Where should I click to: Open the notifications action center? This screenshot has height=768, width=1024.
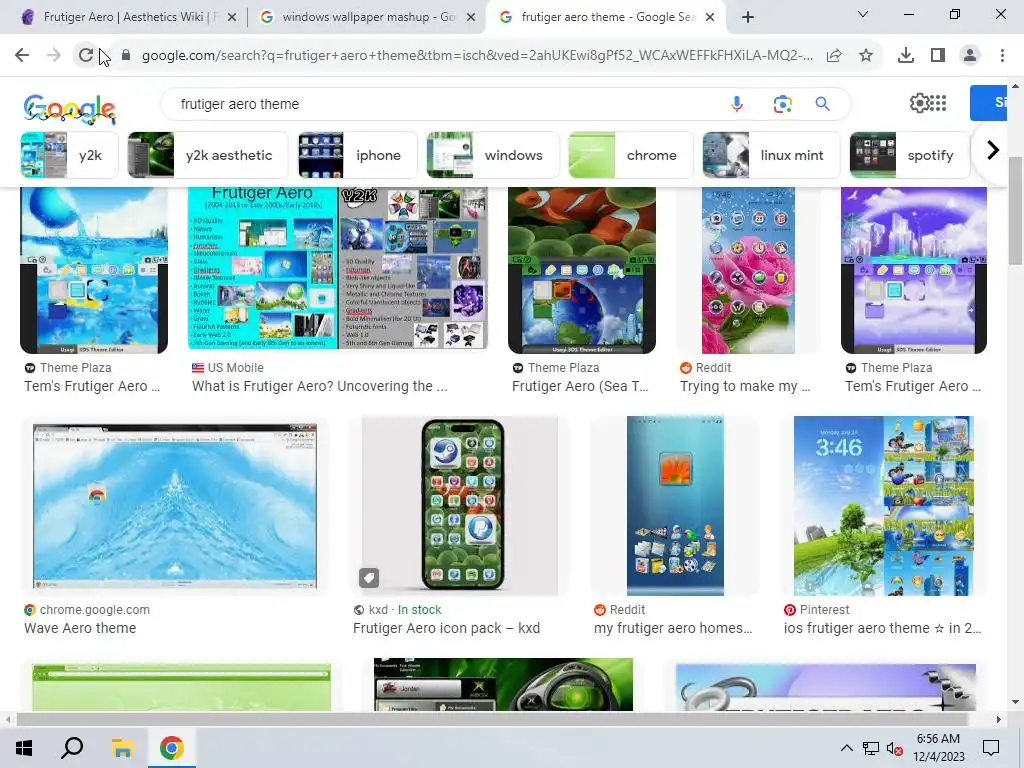(991, 748)
